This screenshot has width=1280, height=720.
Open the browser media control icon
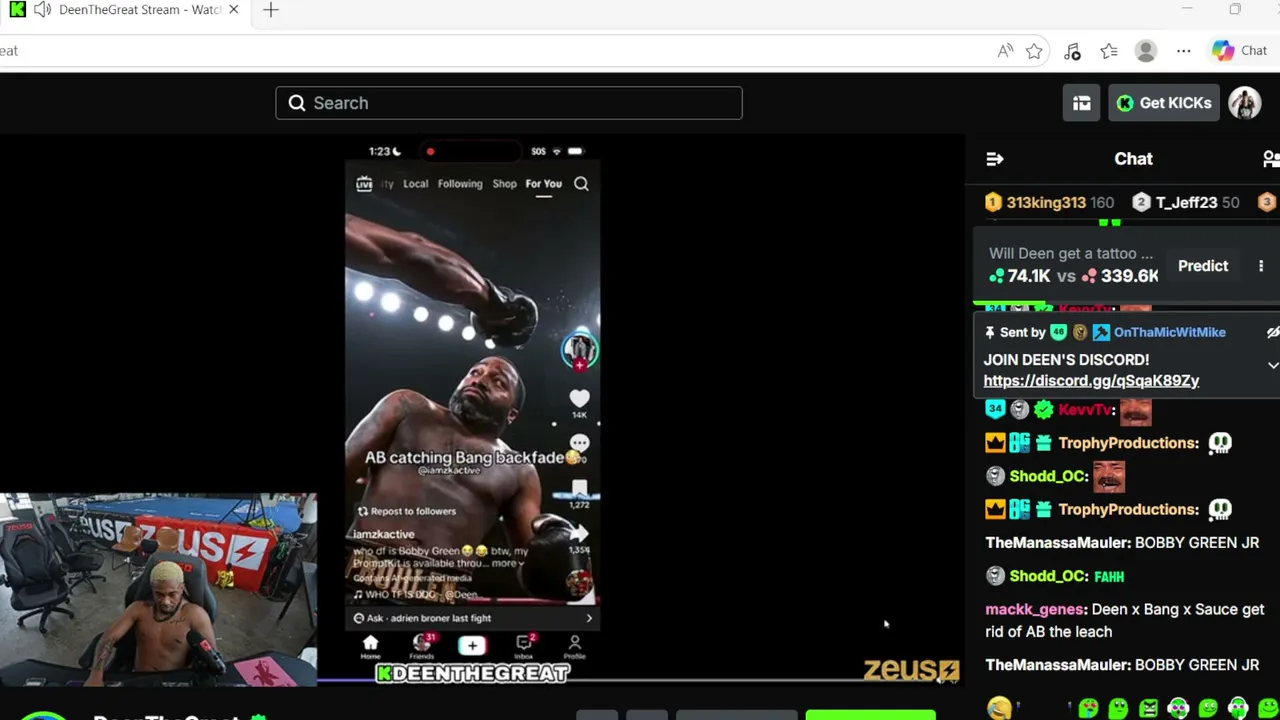1072,51
